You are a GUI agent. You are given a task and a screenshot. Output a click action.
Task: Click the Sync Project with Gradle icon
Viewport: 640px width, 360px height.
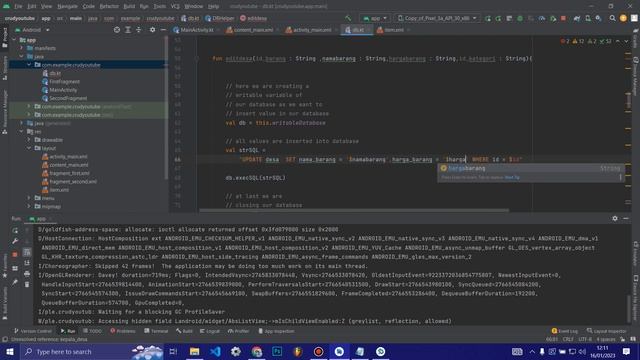pos(577,18)
